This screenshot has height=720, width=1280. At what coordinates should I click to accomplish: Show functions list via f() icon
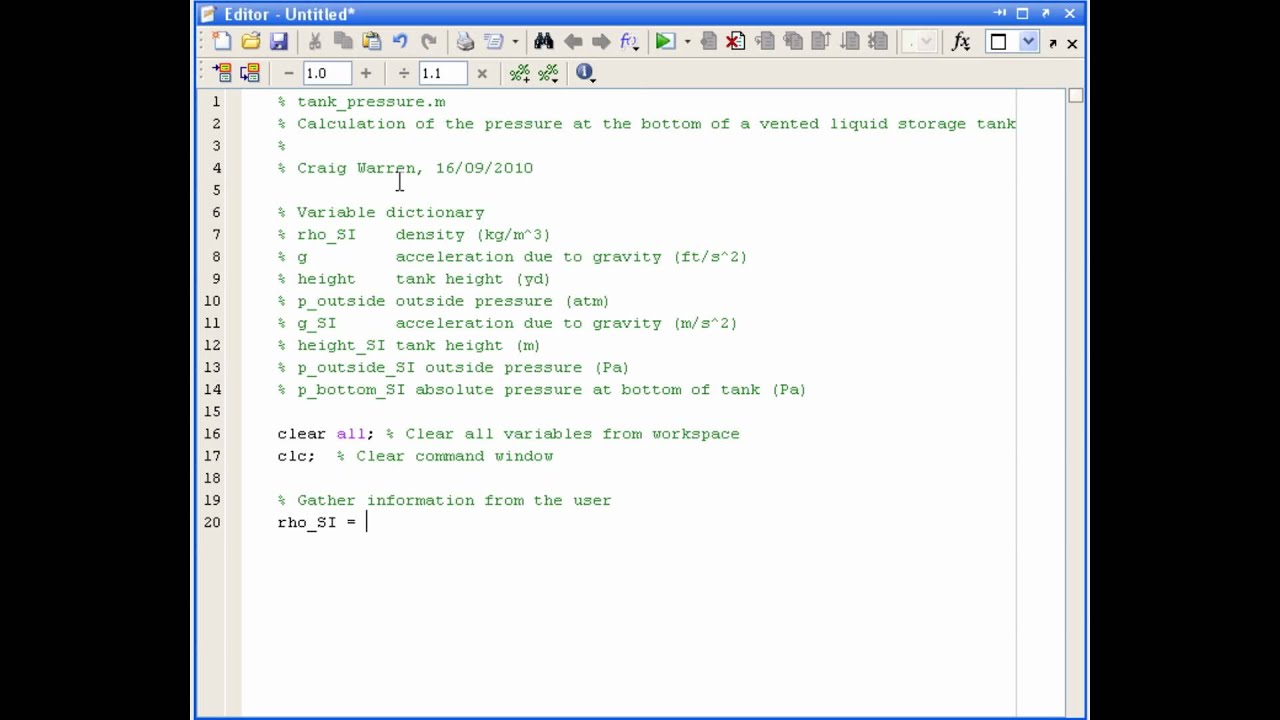pyautogui.click(x=629, y=42)
